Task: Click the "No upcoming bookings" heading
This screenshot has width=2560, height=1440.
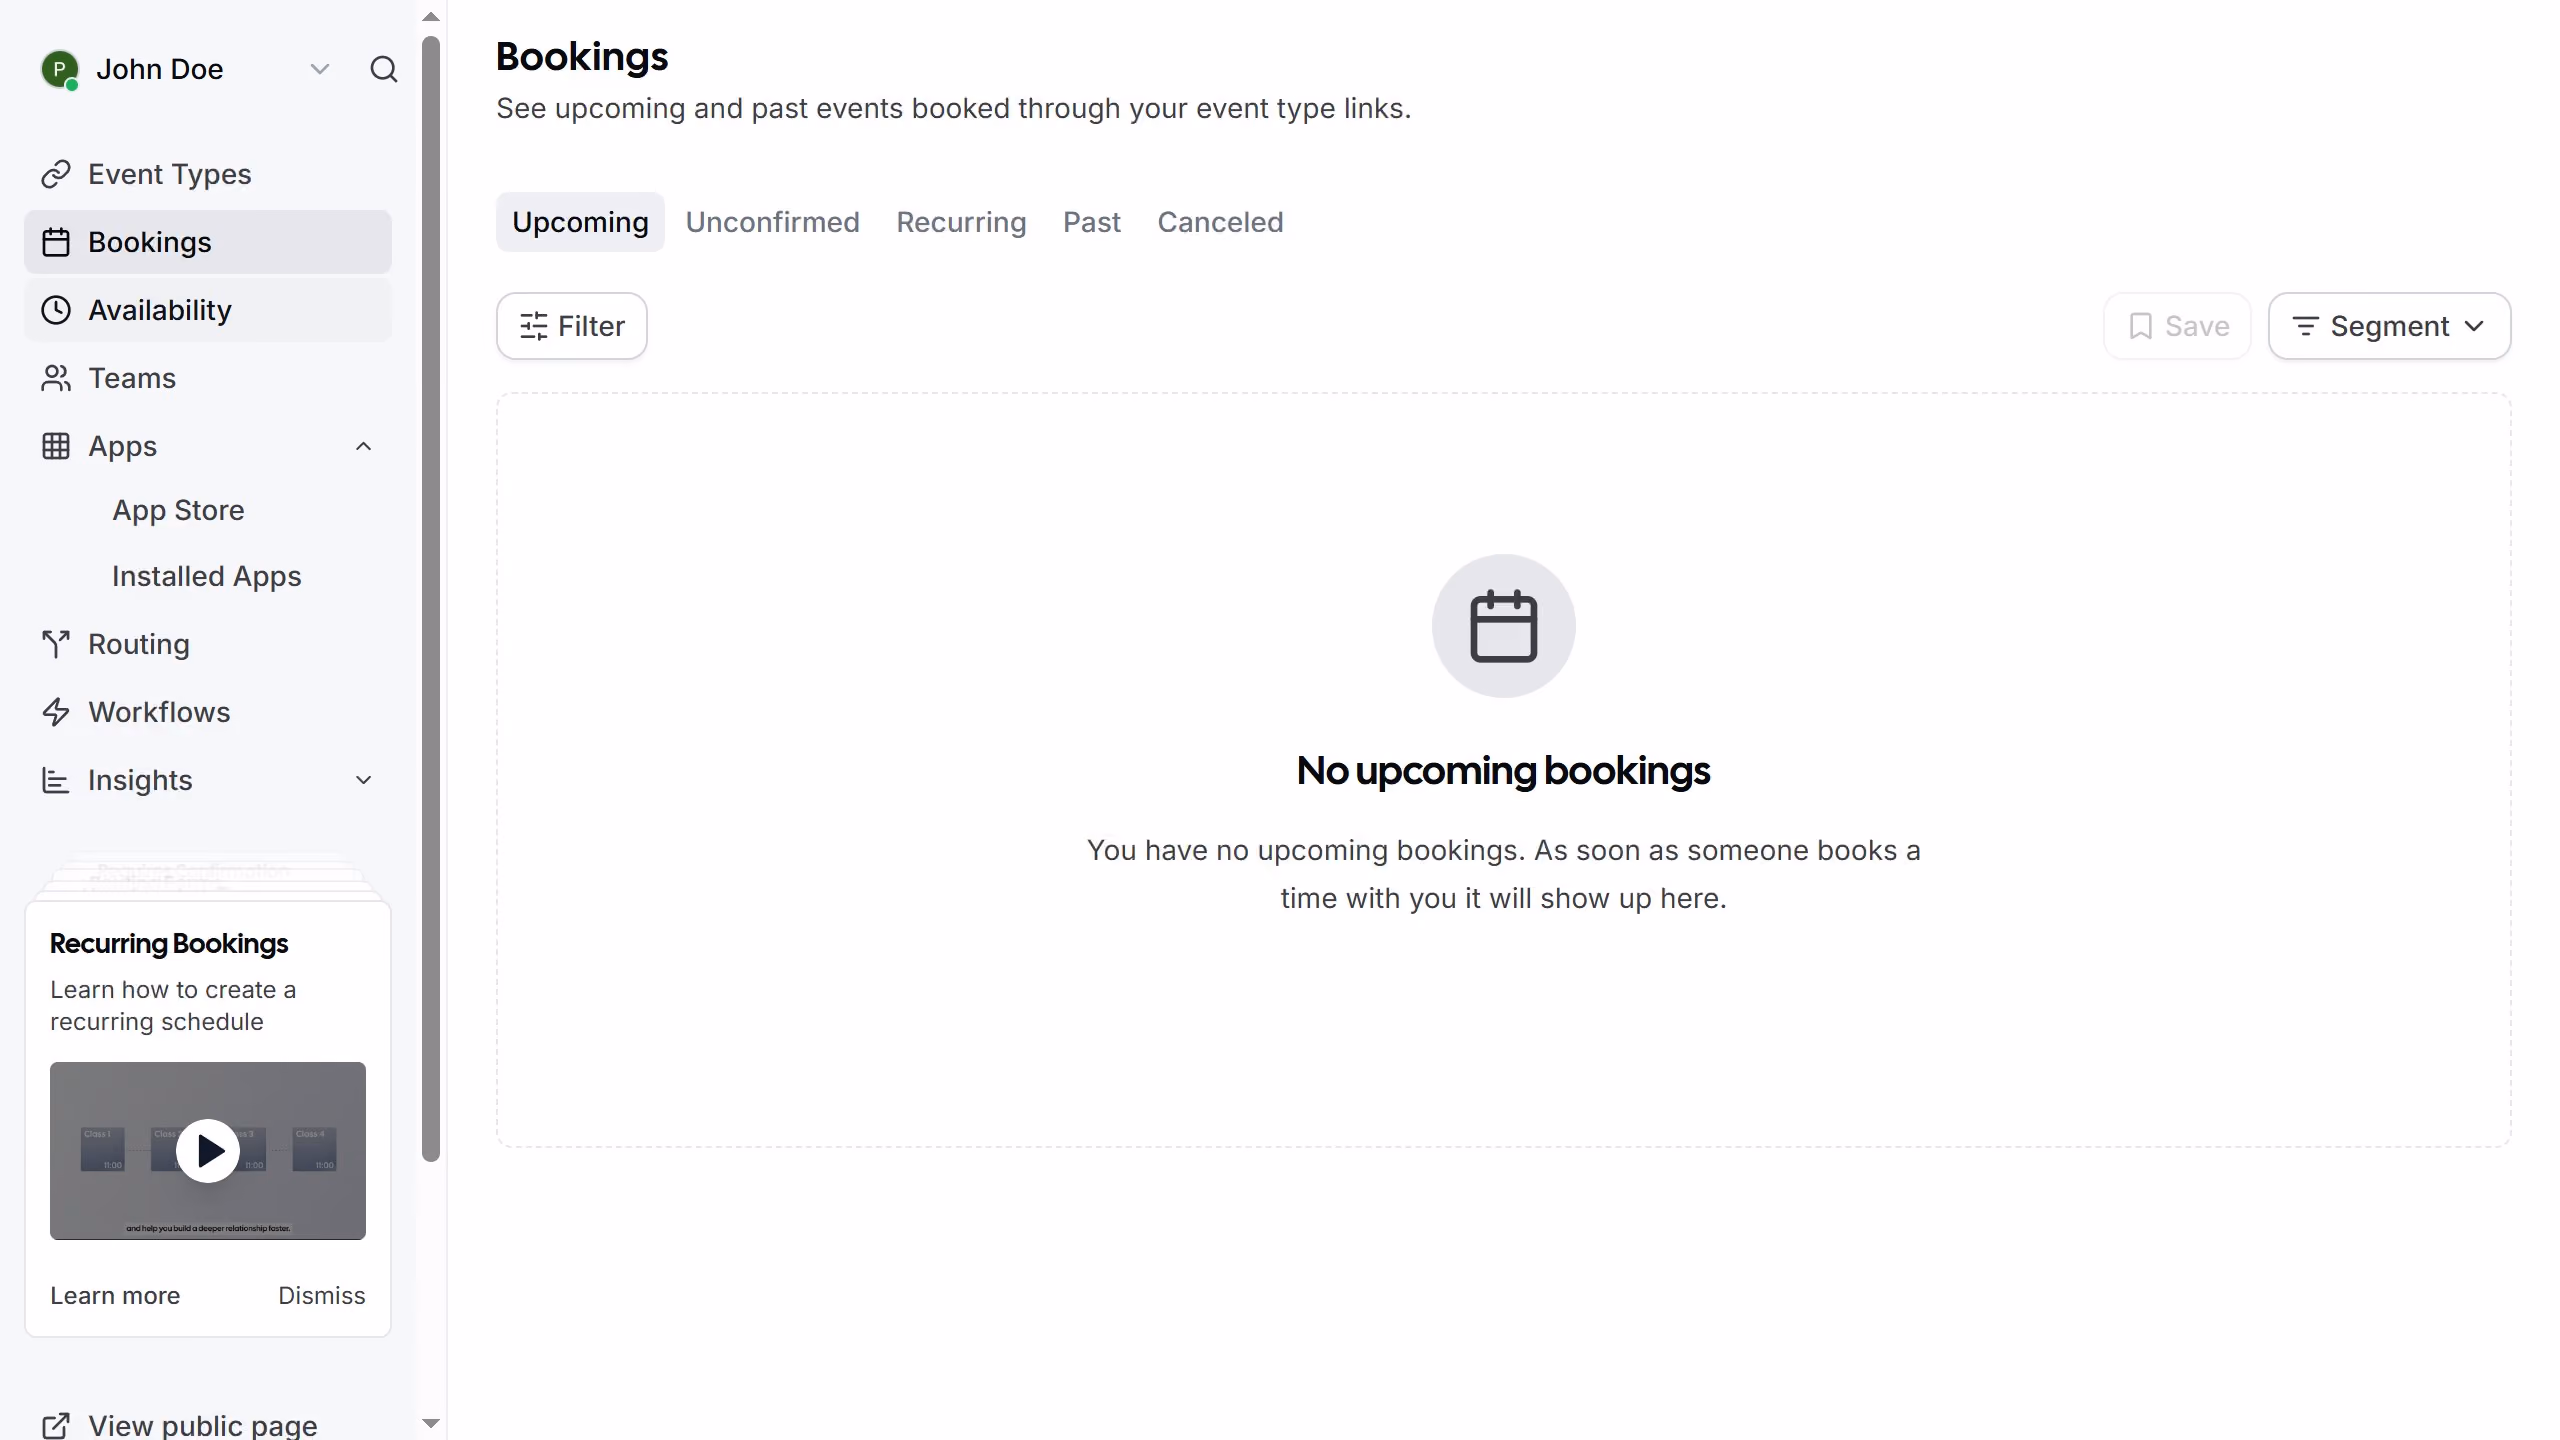Action: tap(1503, 770)
